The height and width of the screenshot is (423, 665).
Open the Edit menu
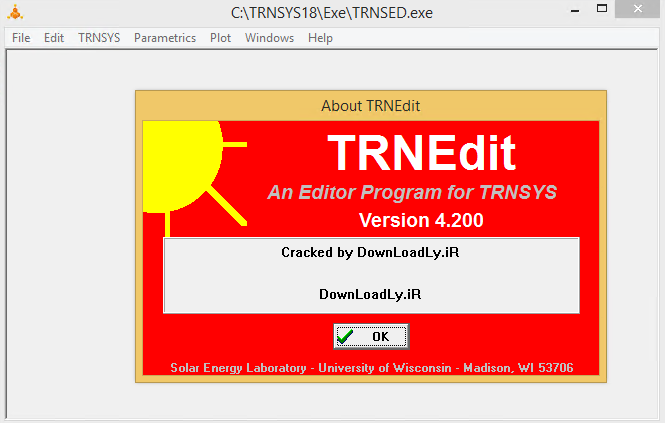[54, 38]
